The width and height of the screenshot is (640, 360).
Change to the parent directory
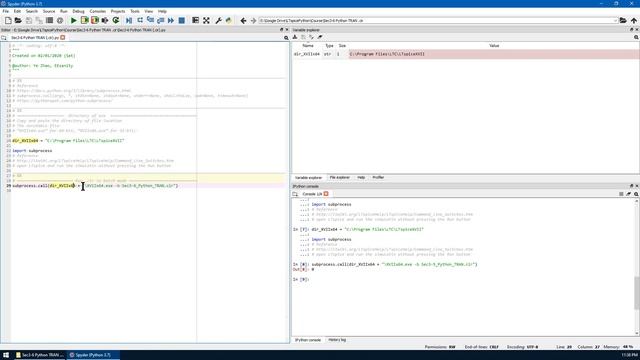(633, 20)
